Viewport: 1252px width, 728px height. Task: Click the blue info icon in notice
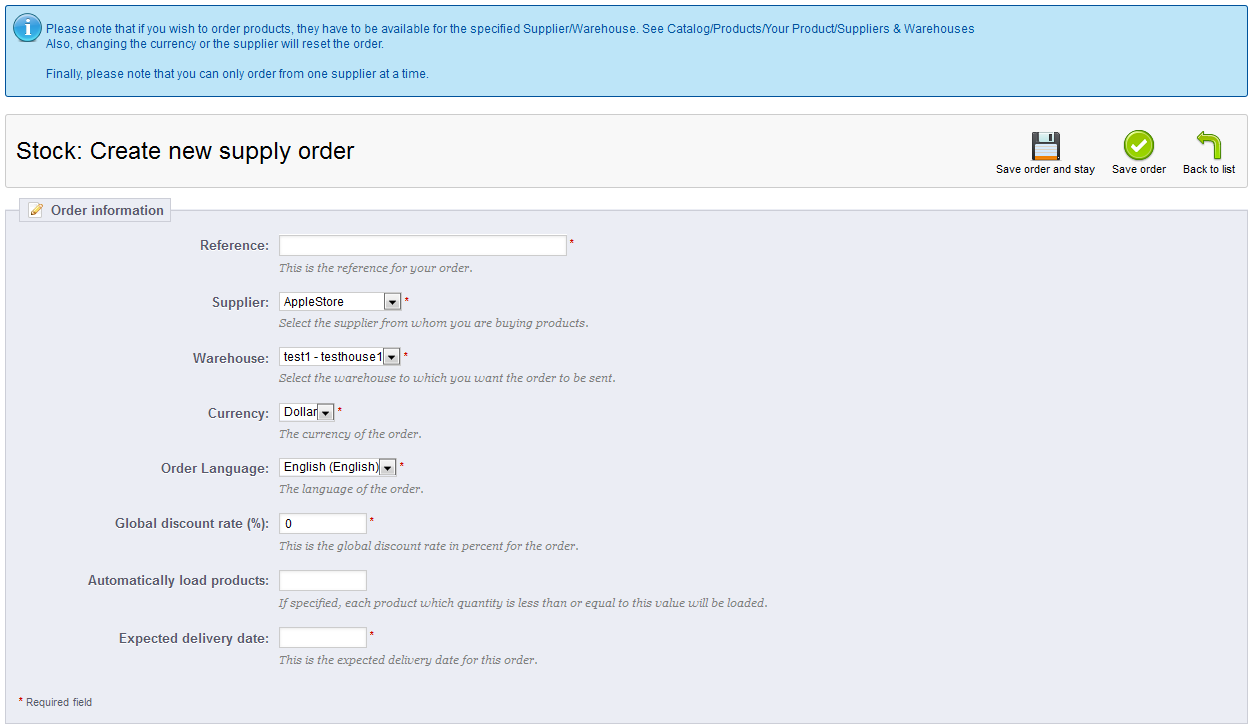27,28
